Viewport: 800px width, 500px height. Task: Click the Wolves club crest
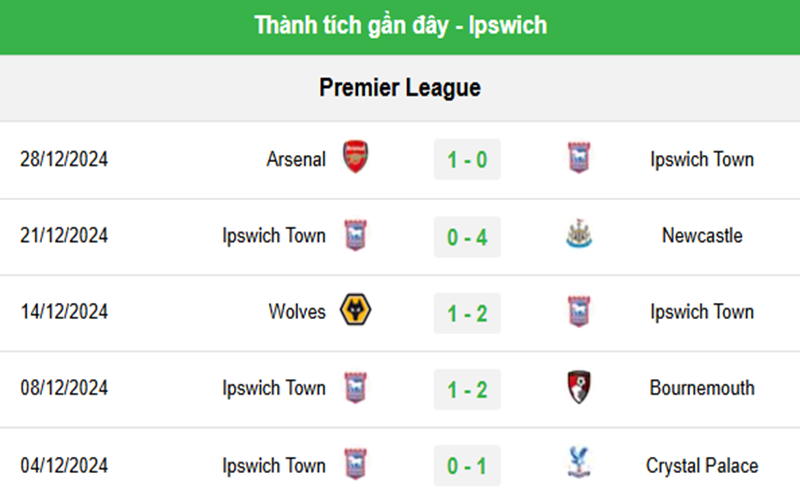point(355,311)
